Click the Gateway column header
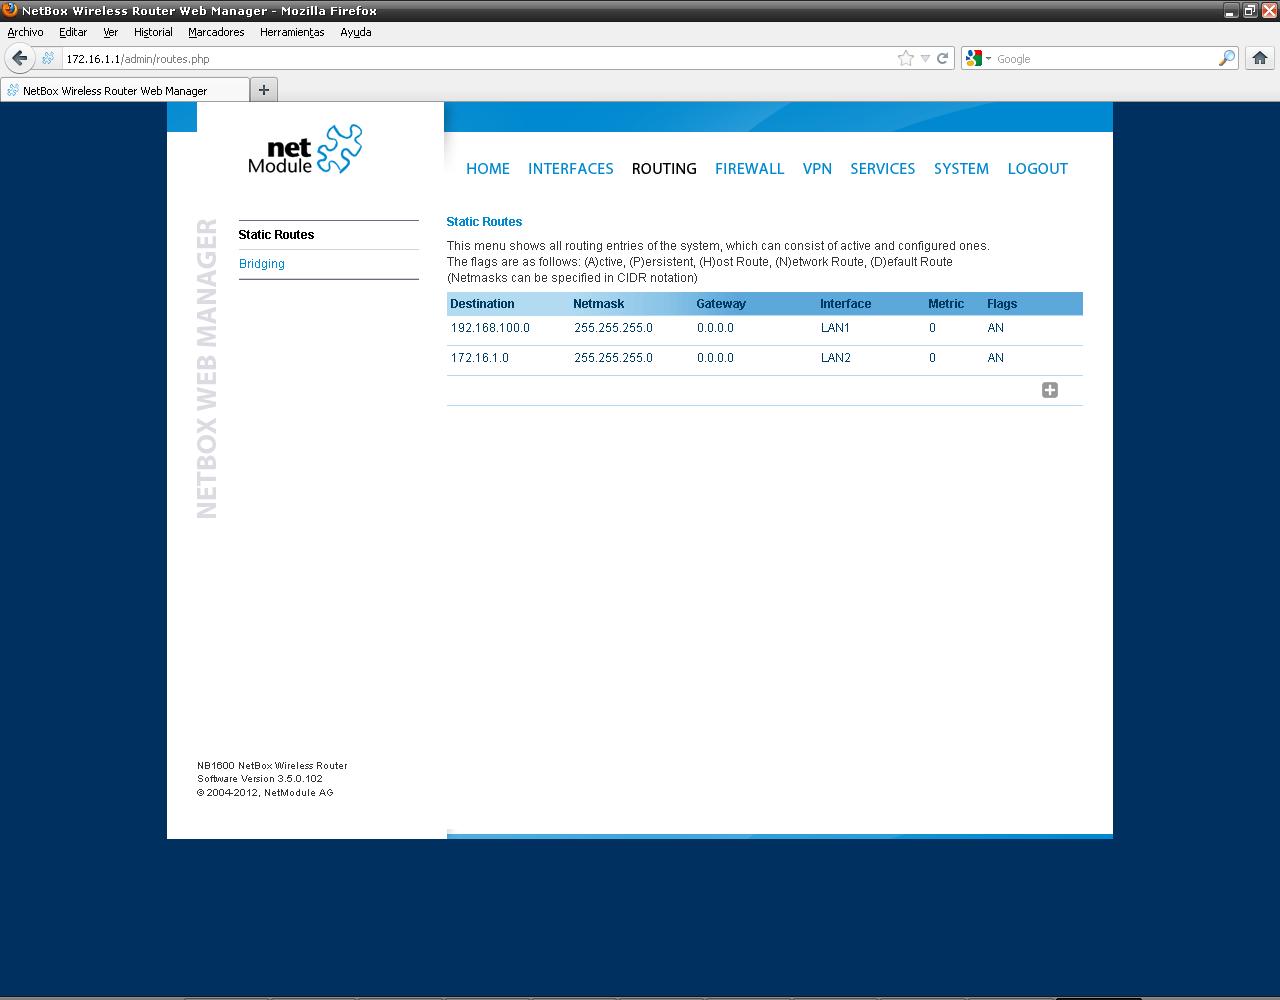The width and height of the screenshot is (1280, 1000). 721,304
